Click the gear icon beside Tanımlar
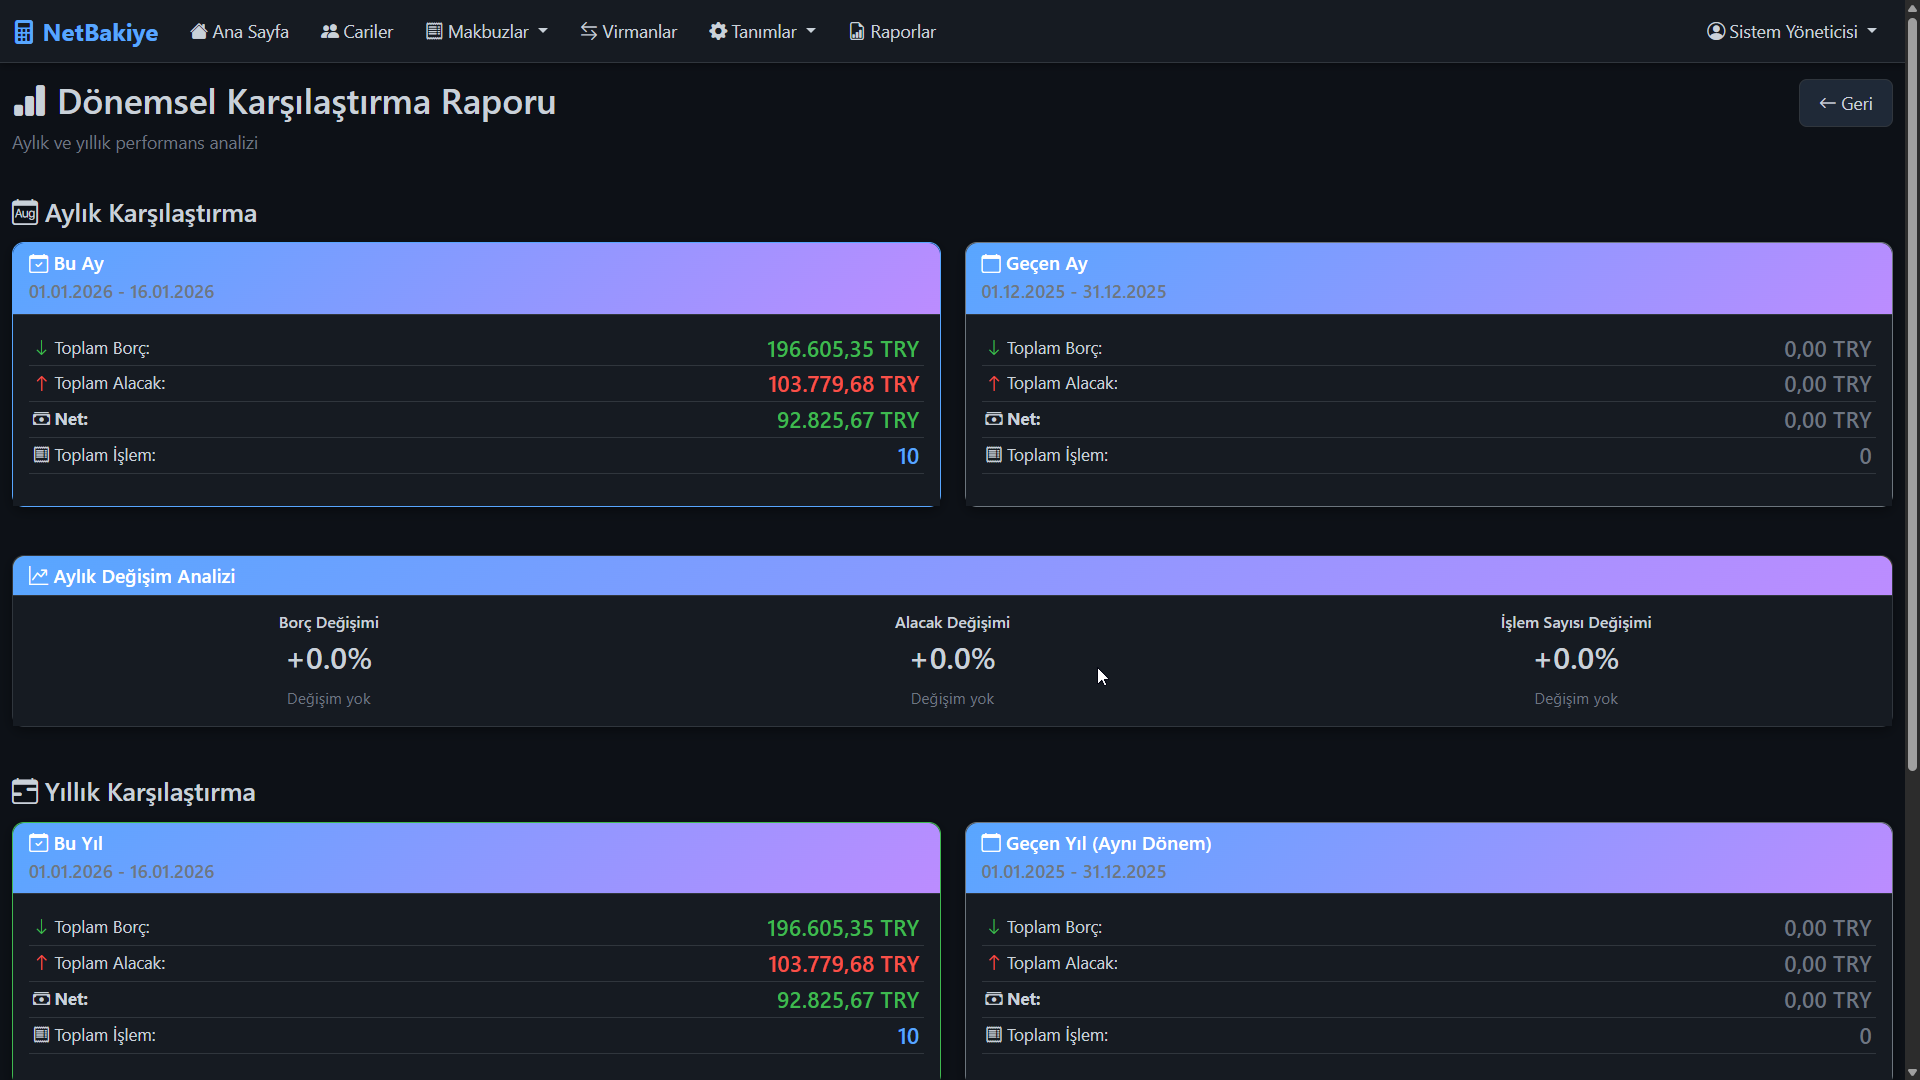Image resolution: width=1920 pixels, height=1080 pixels. [x=717, y=32]
